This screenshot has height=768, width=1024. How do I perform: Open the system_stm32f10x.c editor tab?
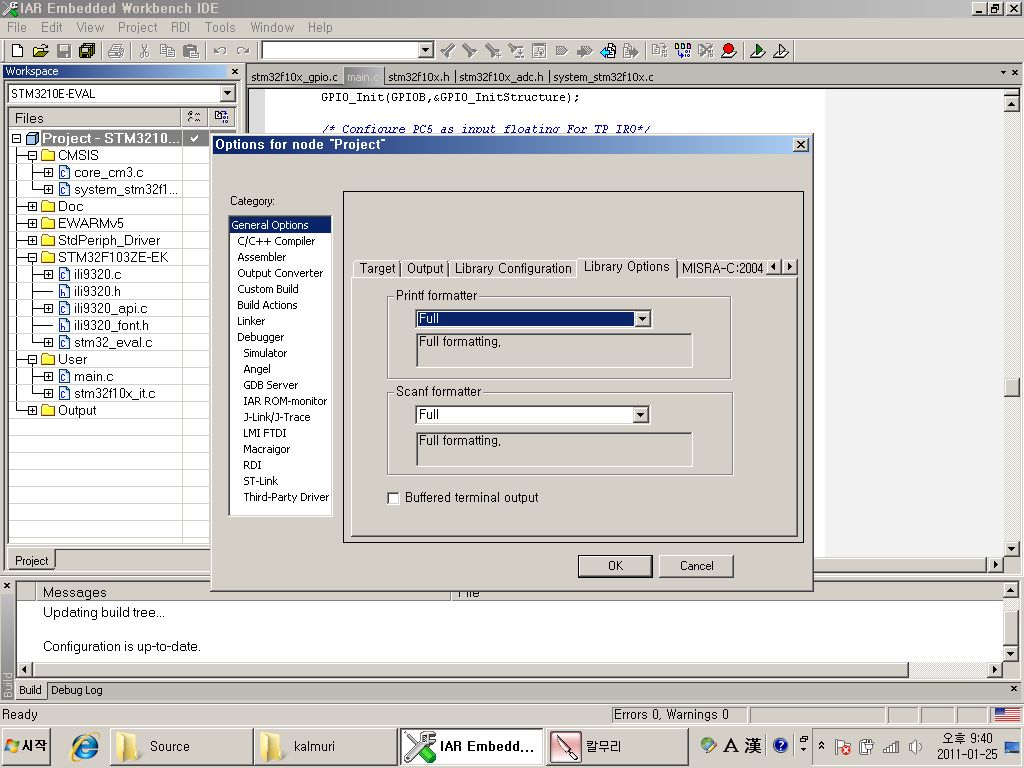pos(603,76)
